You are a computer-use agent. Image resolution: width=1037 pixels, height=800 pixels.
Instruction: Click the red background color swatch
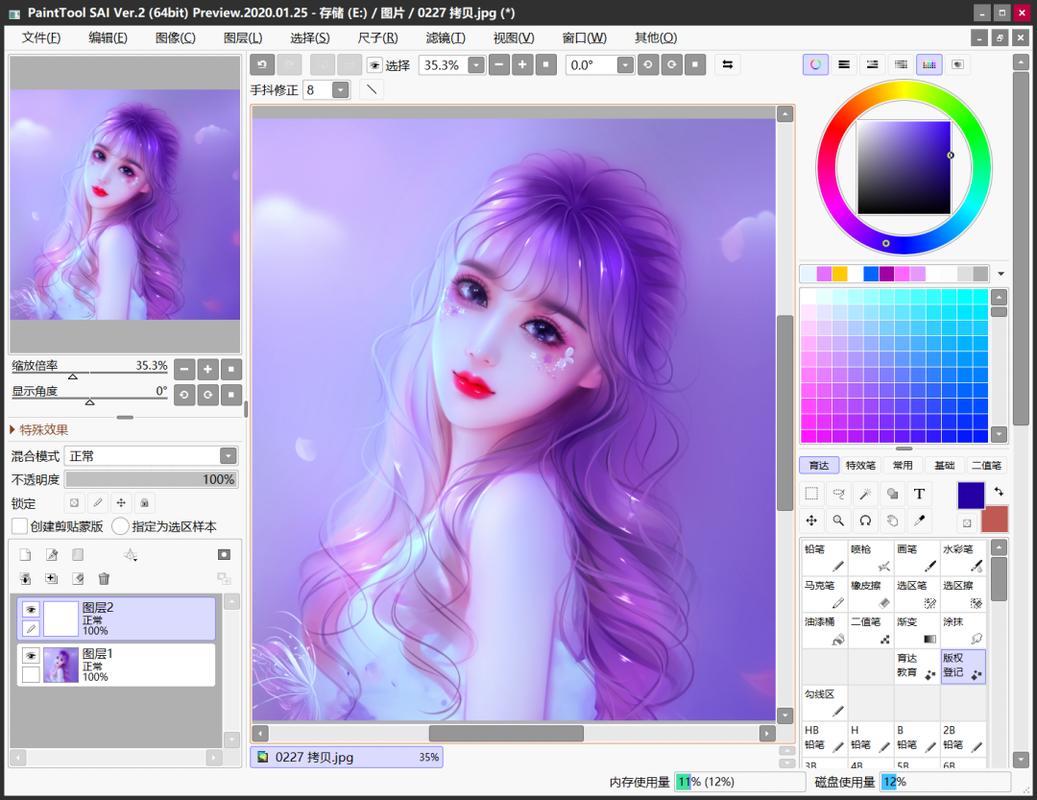click(x=994, y=519)
